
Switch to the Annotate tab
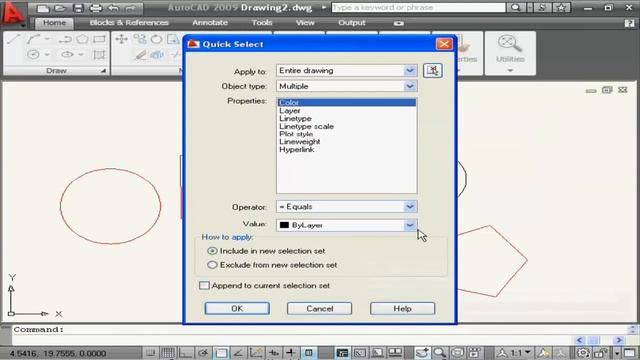point(210,23)
